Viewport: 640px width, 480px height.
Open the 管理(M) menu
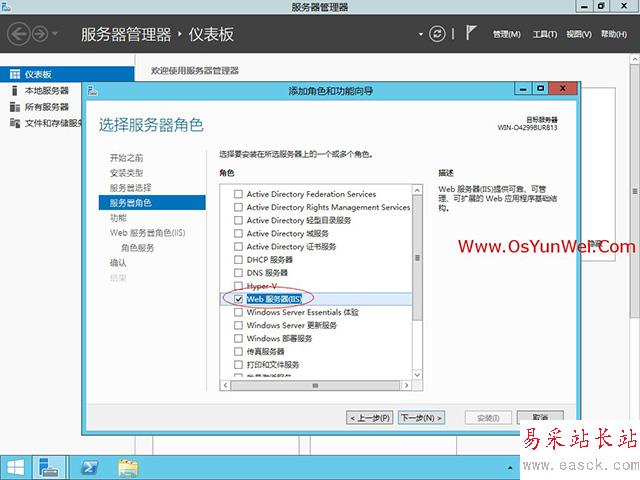(x=507, y=34)
